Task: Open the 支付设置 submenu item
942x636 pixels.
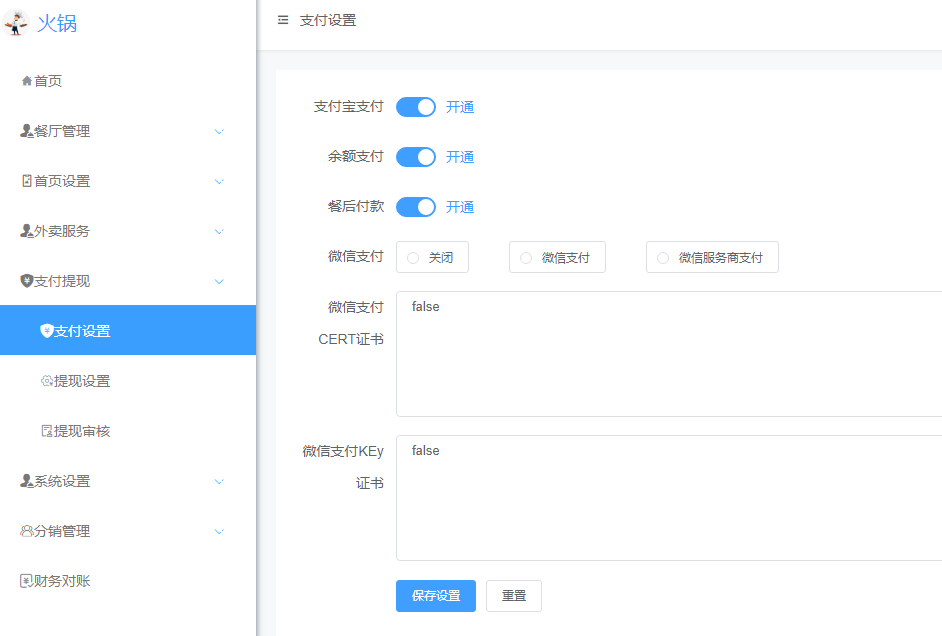Action: 128,330
